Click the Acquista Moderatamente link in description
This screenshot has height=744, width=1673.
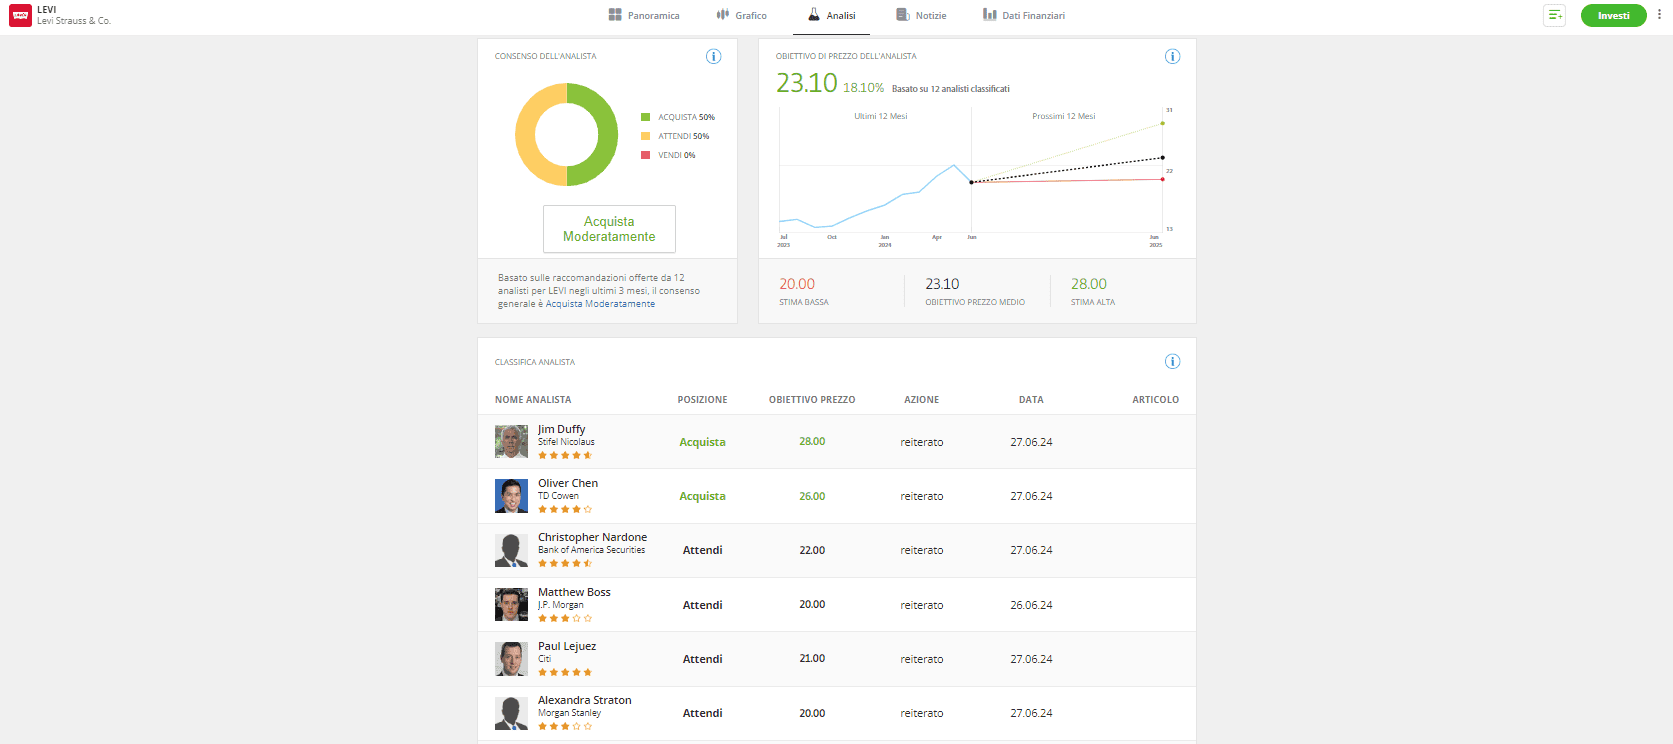[x=600, y=304]
